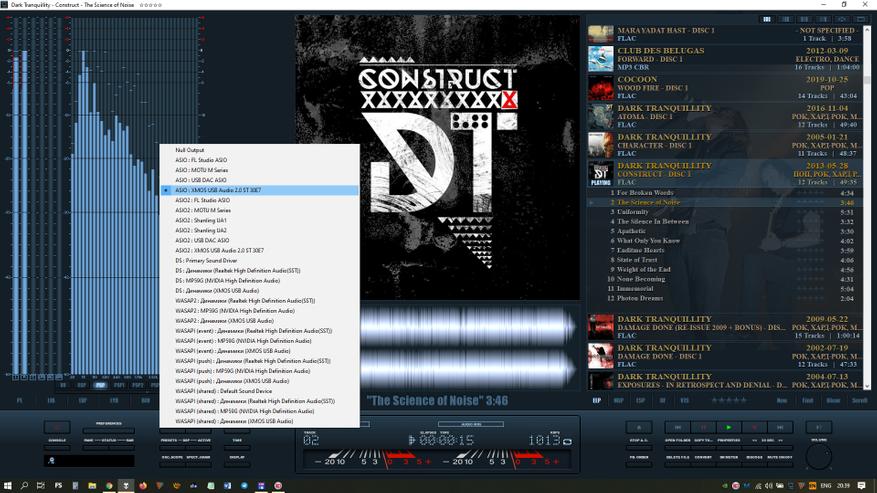Viewport: 877px width, 493px height.
Task: Click the waveform seek bar under album art
Action: click(x=468, y=347)
